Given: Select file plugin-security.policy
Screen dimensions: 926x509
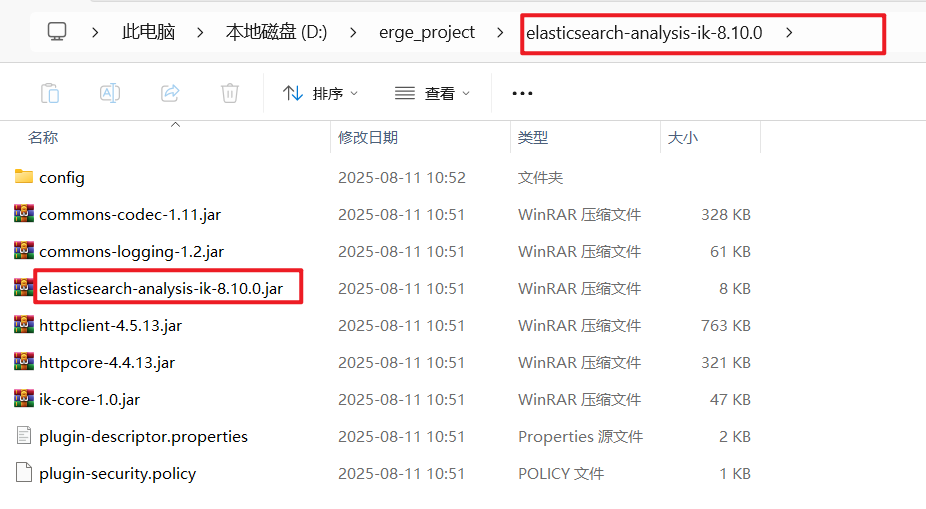Looking at the screenshot, I should coord(118,474).
